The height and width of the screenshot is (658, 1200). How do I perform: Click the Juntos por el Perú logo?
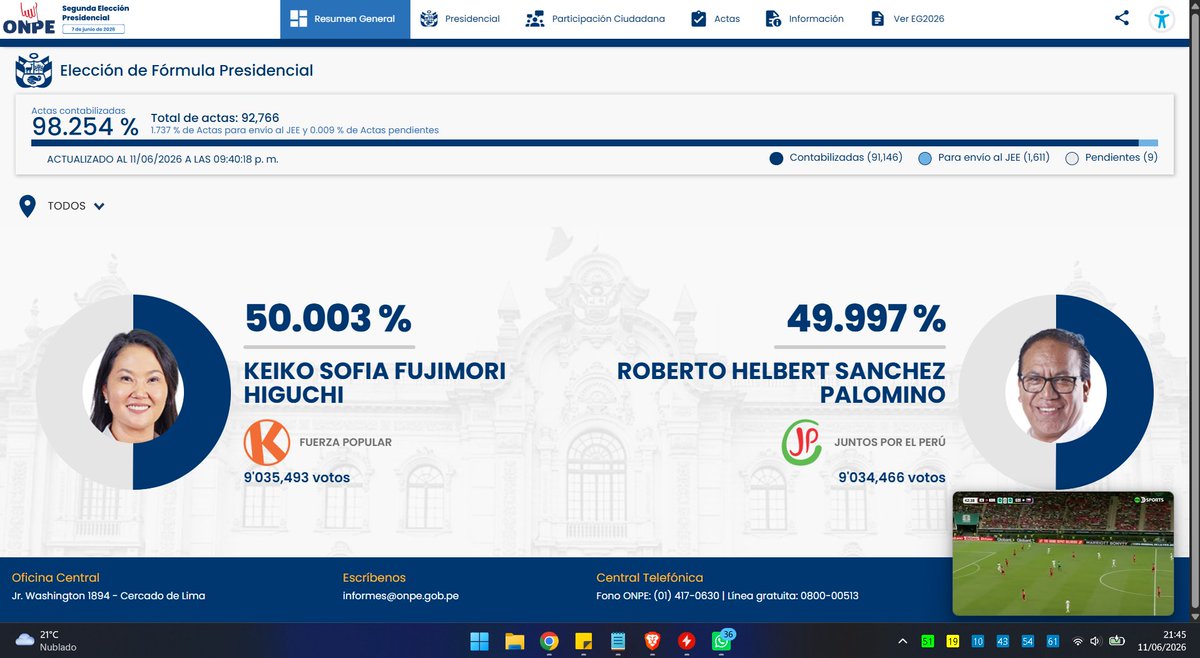(802, 442)
